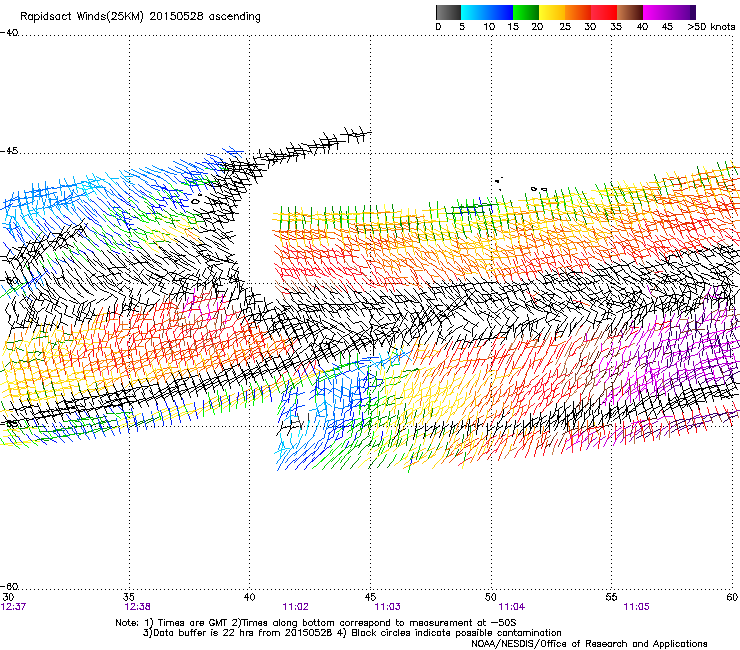
Task: Click the 11:05 pass time label
Action: coord(636,607)
